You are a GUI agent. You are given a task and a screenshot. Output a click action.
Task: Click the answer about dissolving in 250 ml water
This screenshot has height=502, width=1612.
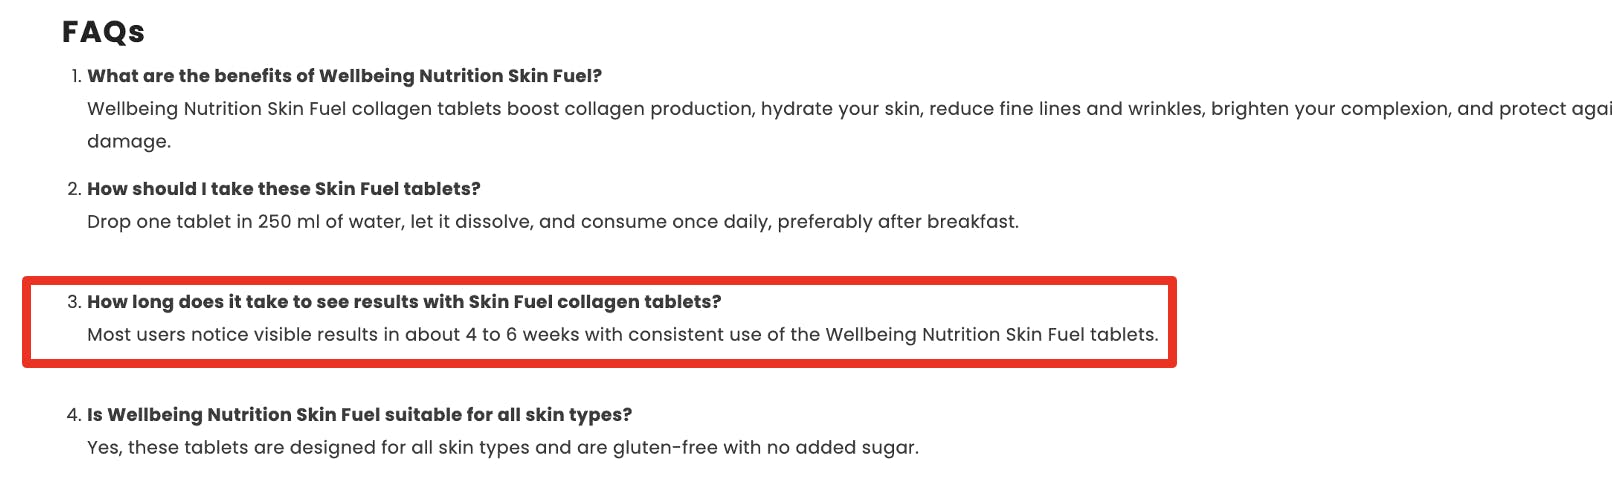point(553,222)
